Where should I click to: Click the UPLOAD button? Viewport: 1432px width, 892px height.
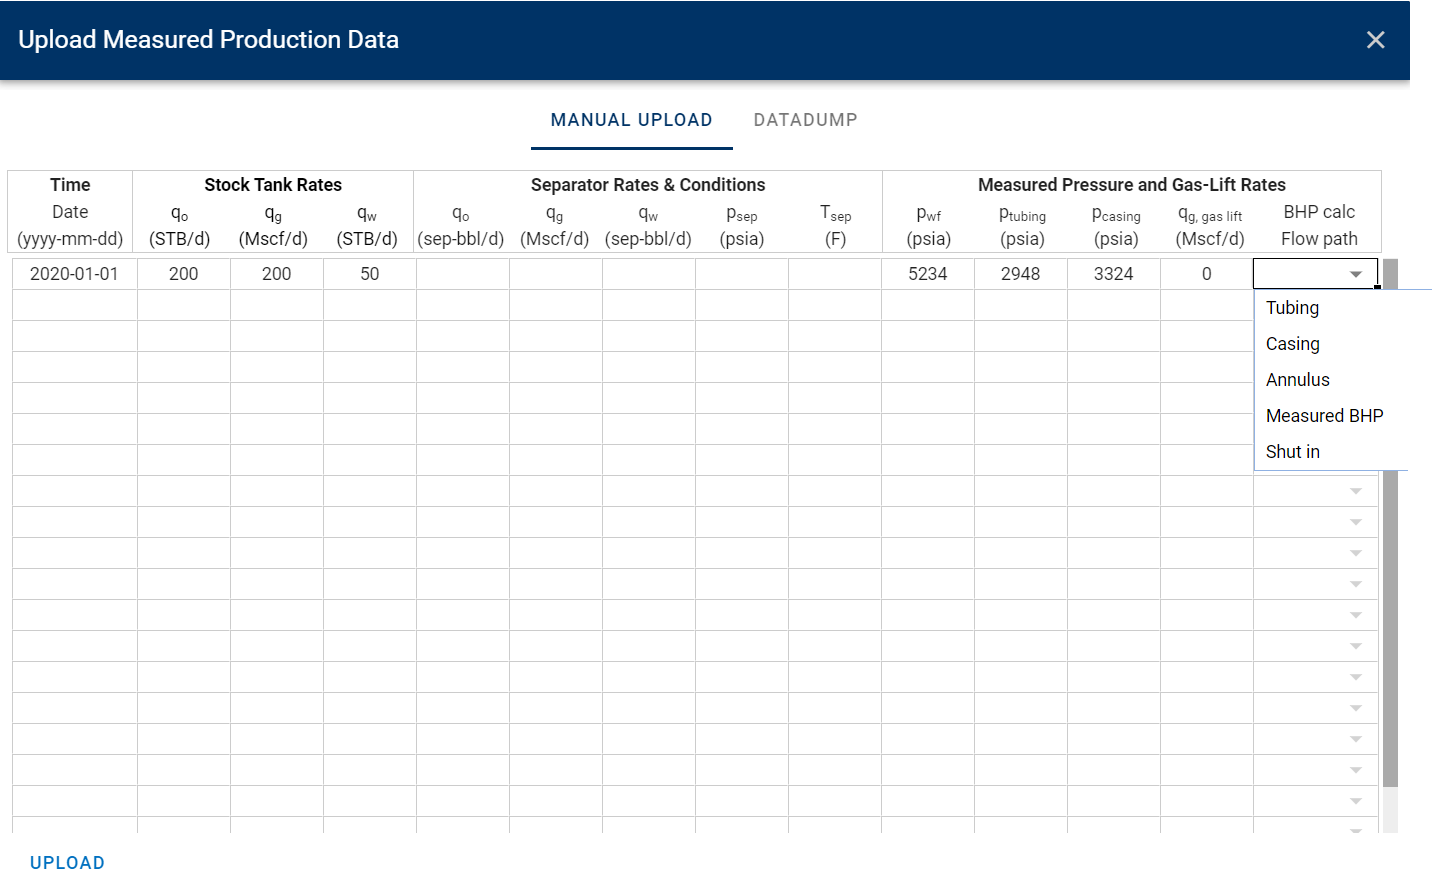tap(67, 863)
